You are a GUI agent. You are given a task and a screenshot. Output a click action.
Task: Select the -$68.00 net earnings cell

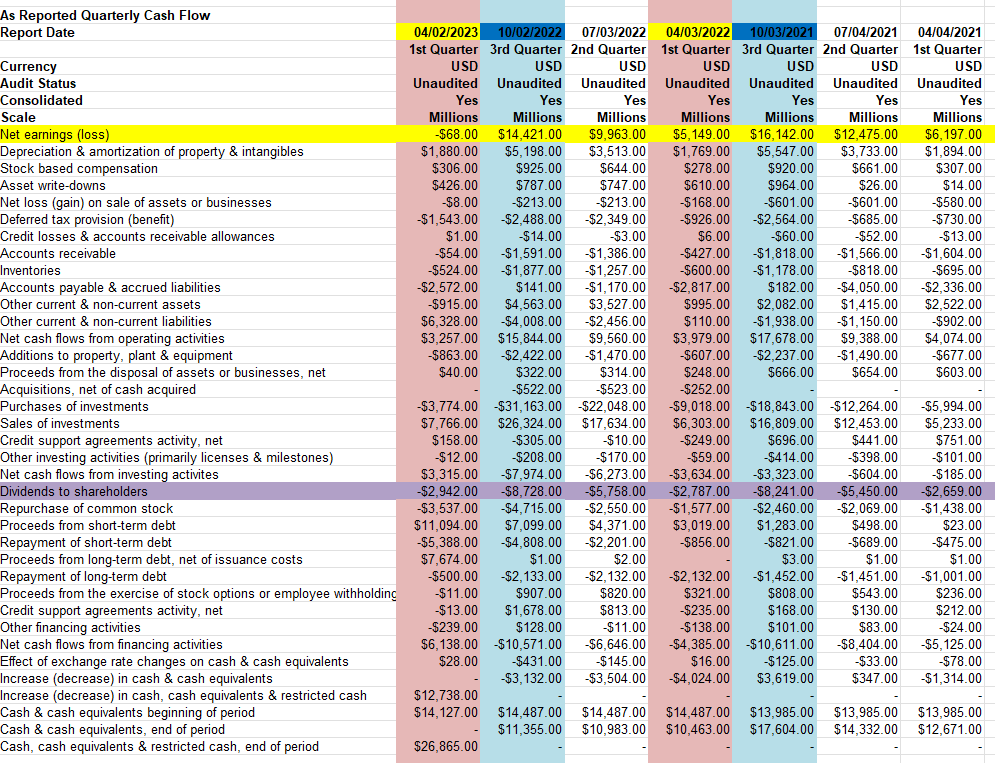point(455,134)
